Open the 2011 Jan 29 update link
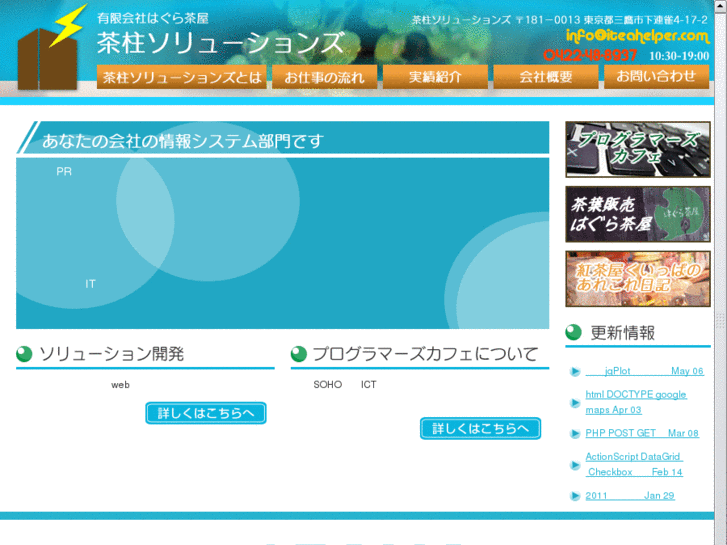 coord(630,496)
